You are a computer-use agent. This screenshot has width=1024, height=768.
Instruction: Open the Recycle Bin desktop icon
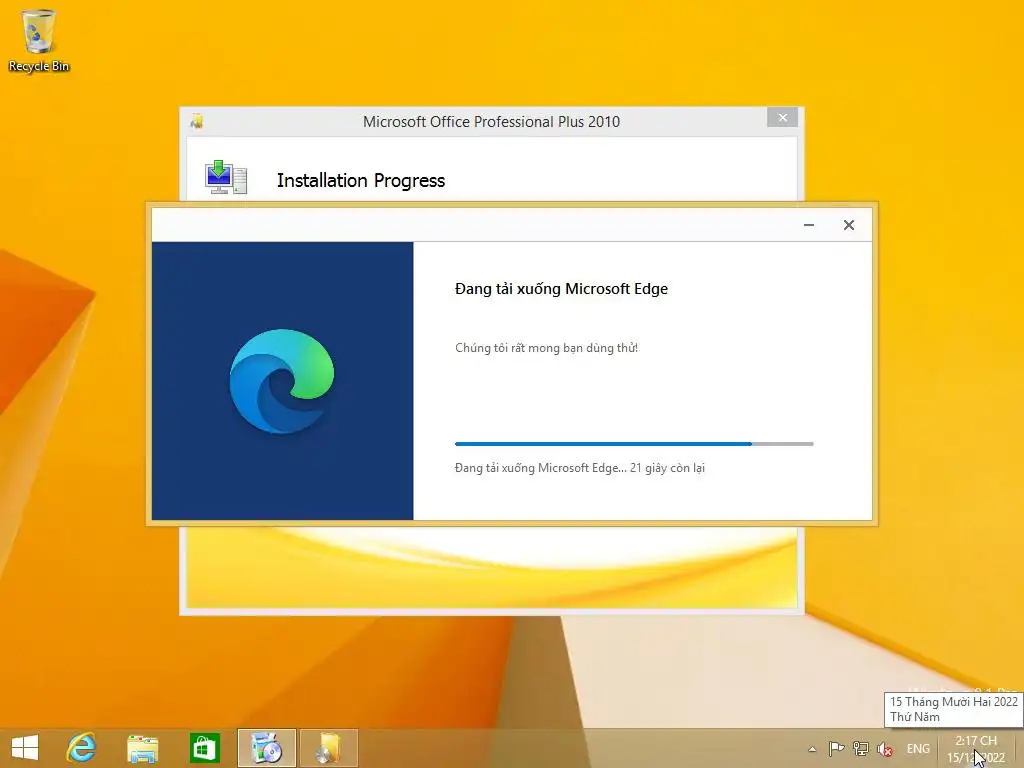tap(39, 40)
